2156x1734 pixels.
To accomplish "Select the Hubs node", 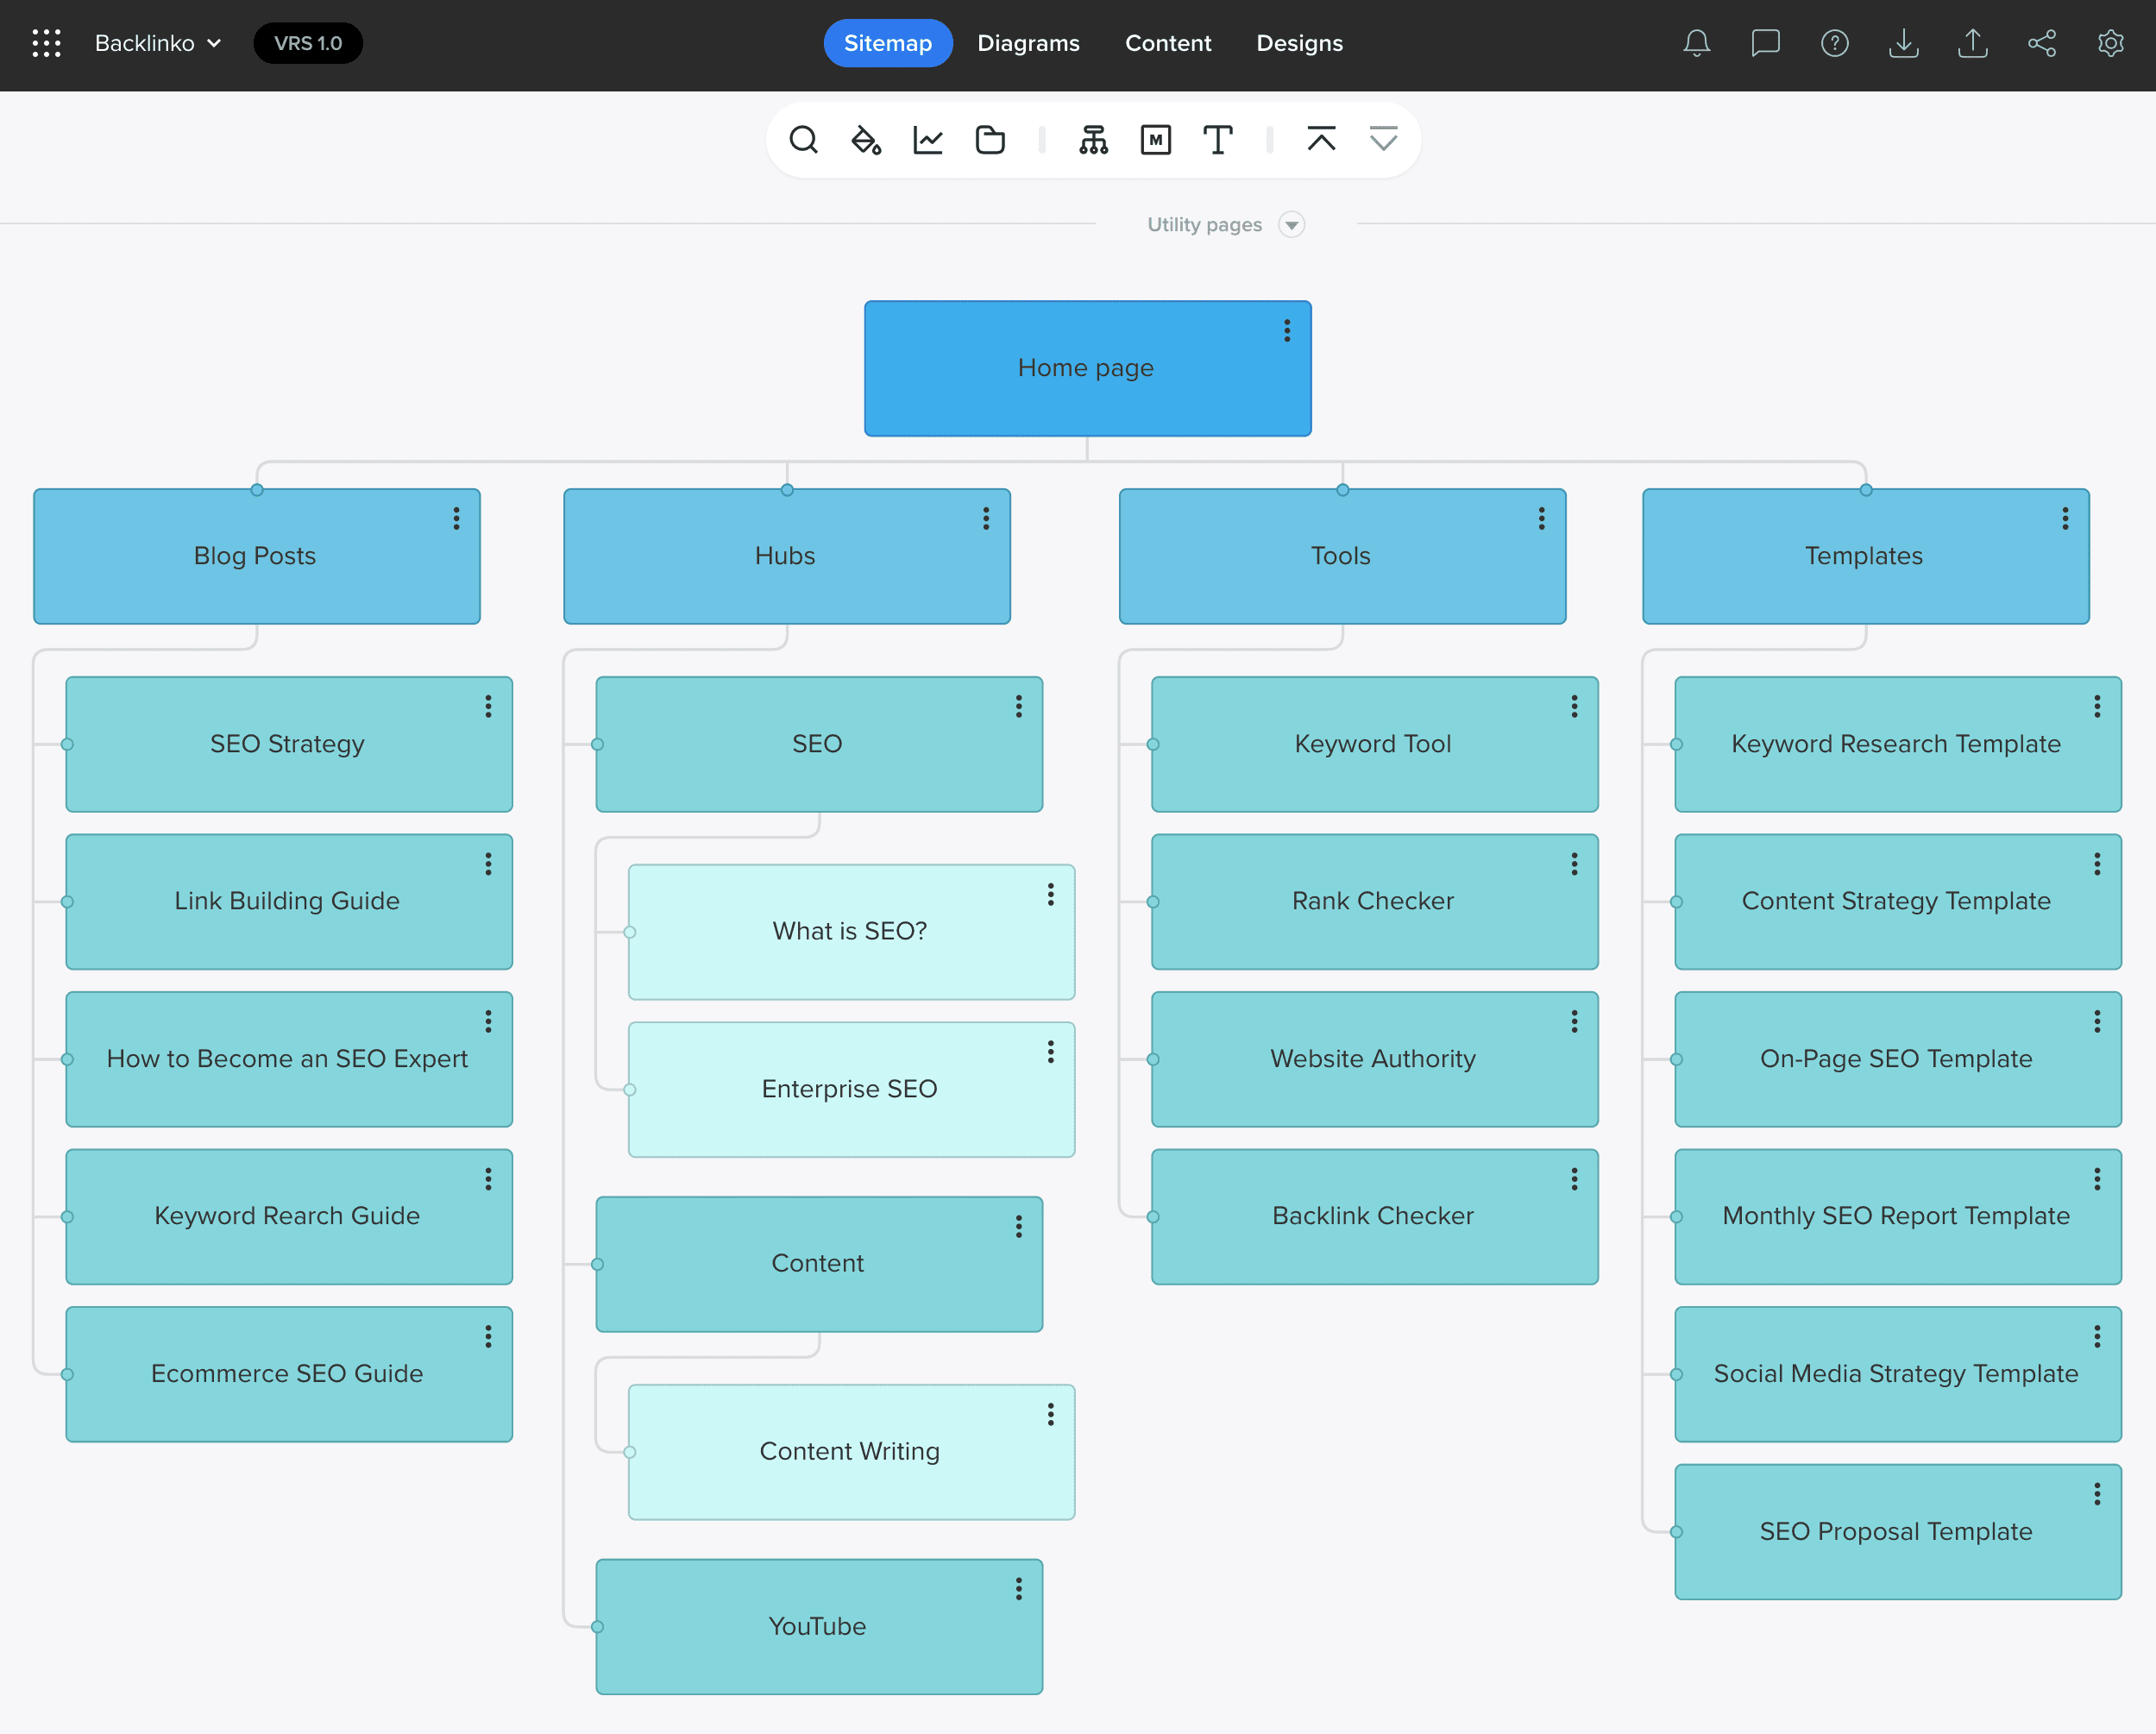I will (x=787, y=556).
